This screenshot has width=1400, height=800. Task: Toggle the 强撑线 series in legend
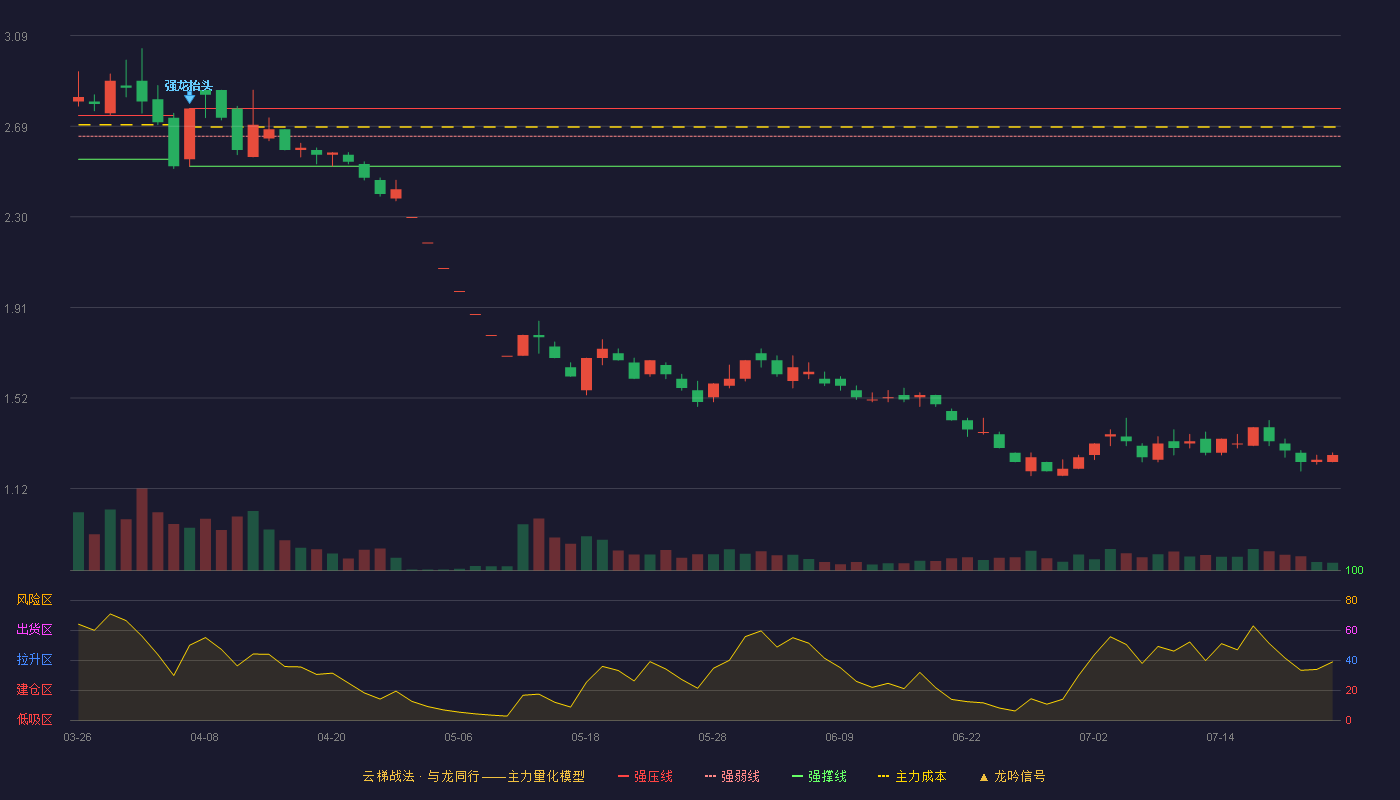coord(827,776)
